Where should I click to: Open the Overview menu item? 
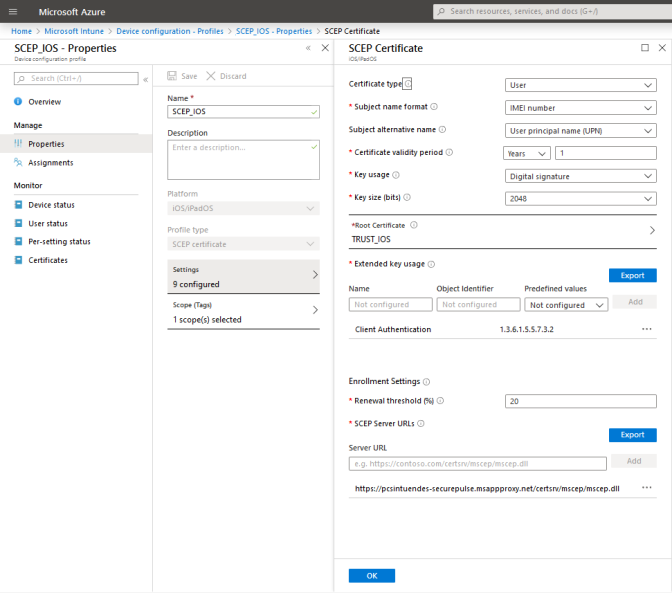(45, 102)
